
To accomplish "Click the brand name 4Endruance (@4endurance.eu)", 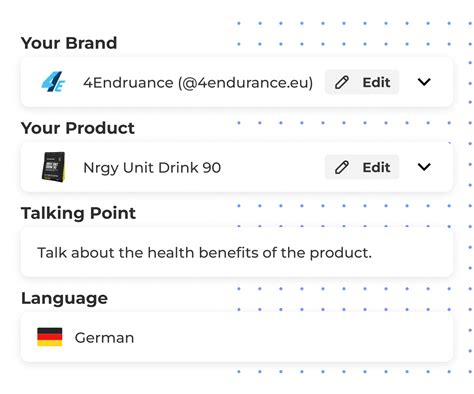I will coord(198,83).
